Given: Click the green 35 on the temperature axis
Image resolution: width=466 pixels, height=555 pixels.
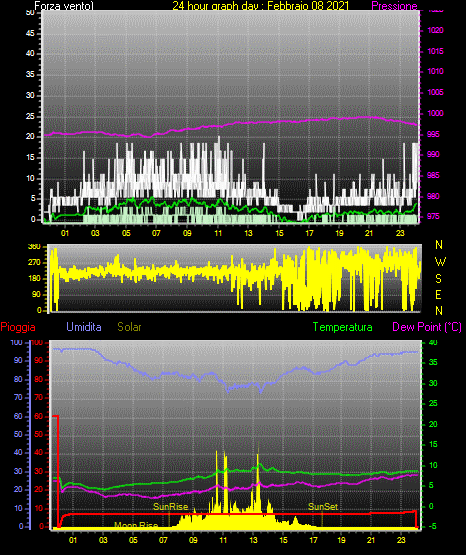Looking at the screenshot, I should coord(433,362).
